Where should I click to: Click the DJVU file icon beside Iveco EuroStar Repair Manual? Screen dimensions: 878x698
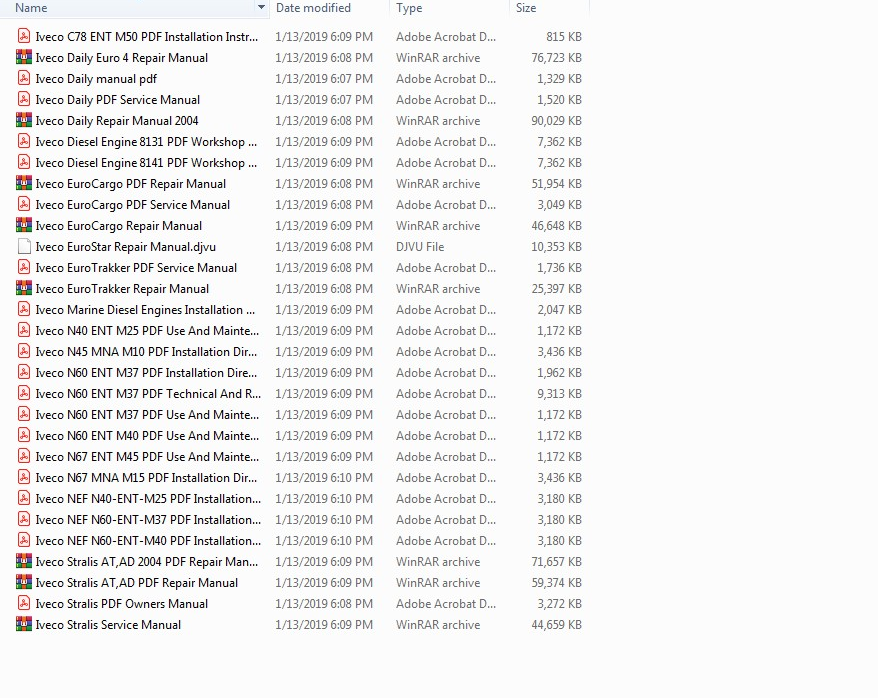(x=23, y=246)
